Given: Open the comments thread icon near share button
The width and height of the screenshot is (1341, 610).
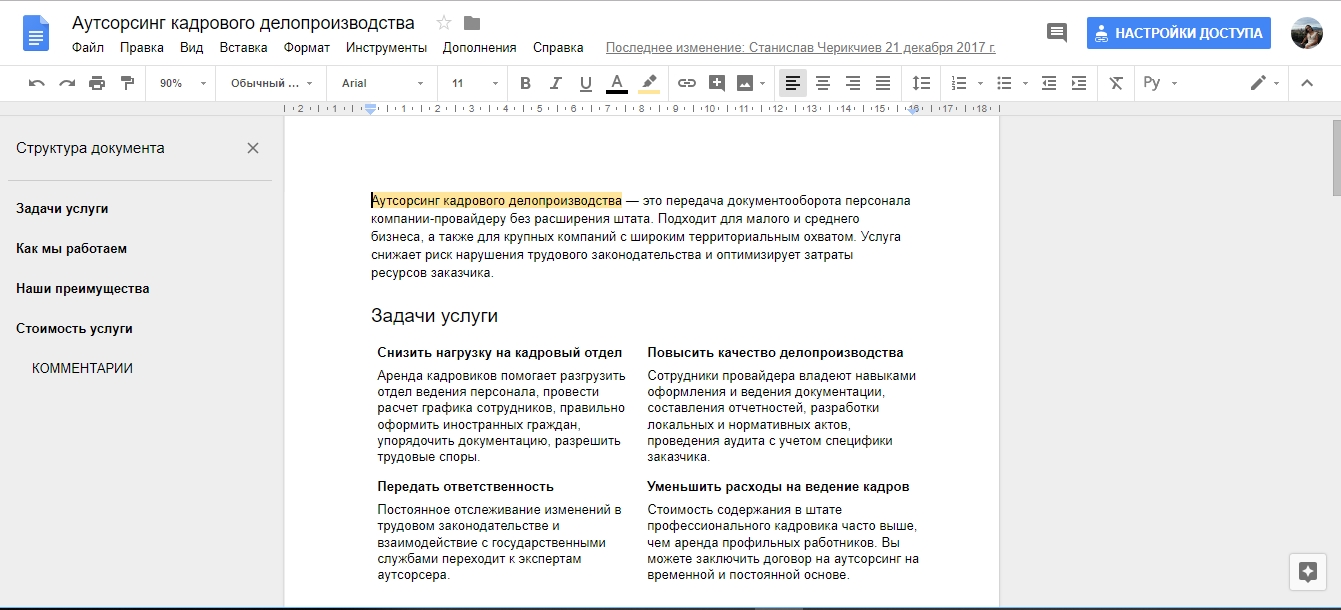Looking at the screenshot, I should [1057, 33].
